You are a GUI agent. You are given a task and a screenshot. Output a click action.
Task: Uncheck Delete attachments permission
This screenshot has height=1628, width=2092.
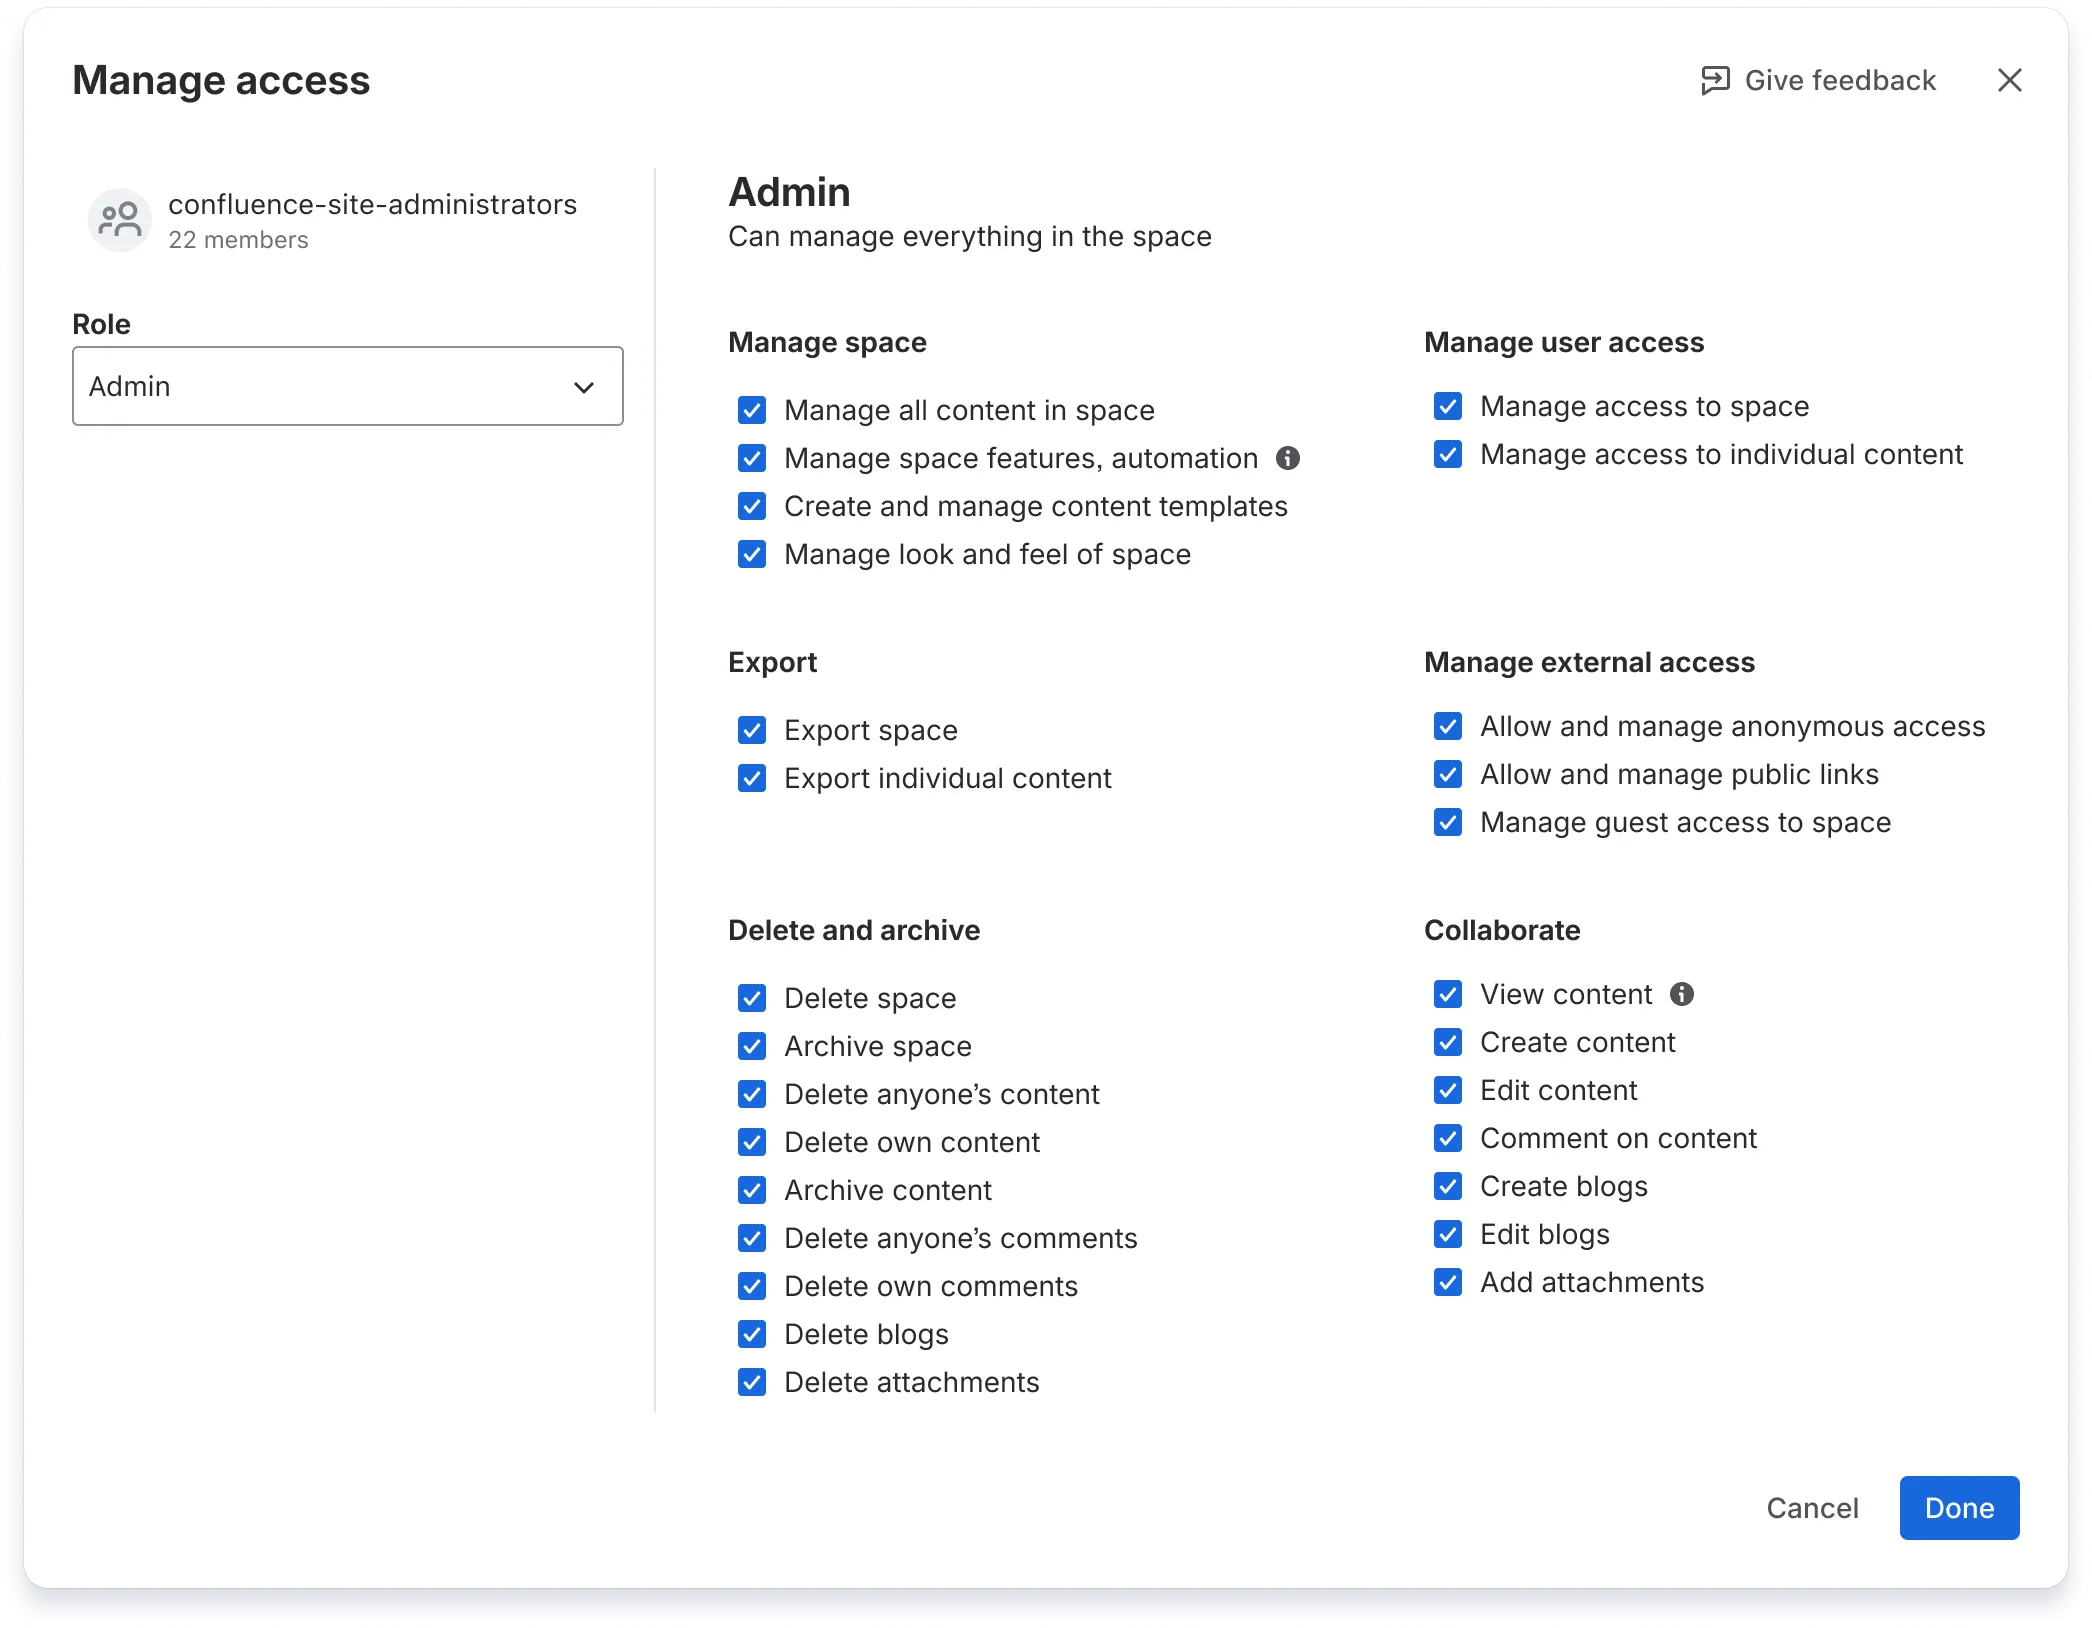point(752,1382)
